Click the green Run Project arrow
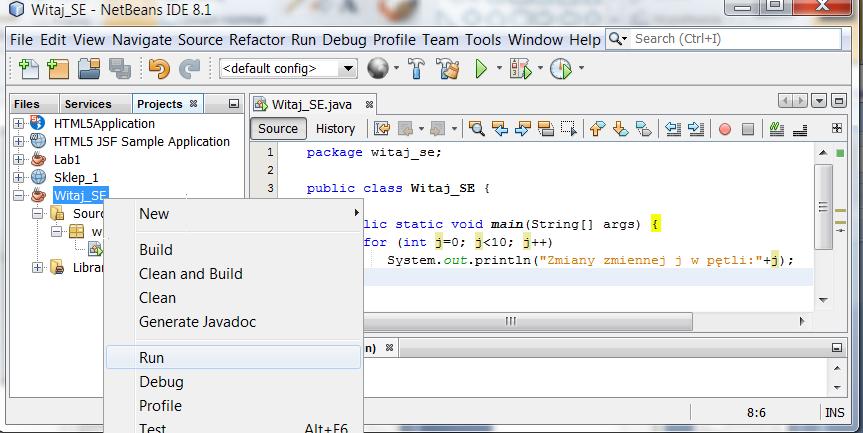 (481, 69)
